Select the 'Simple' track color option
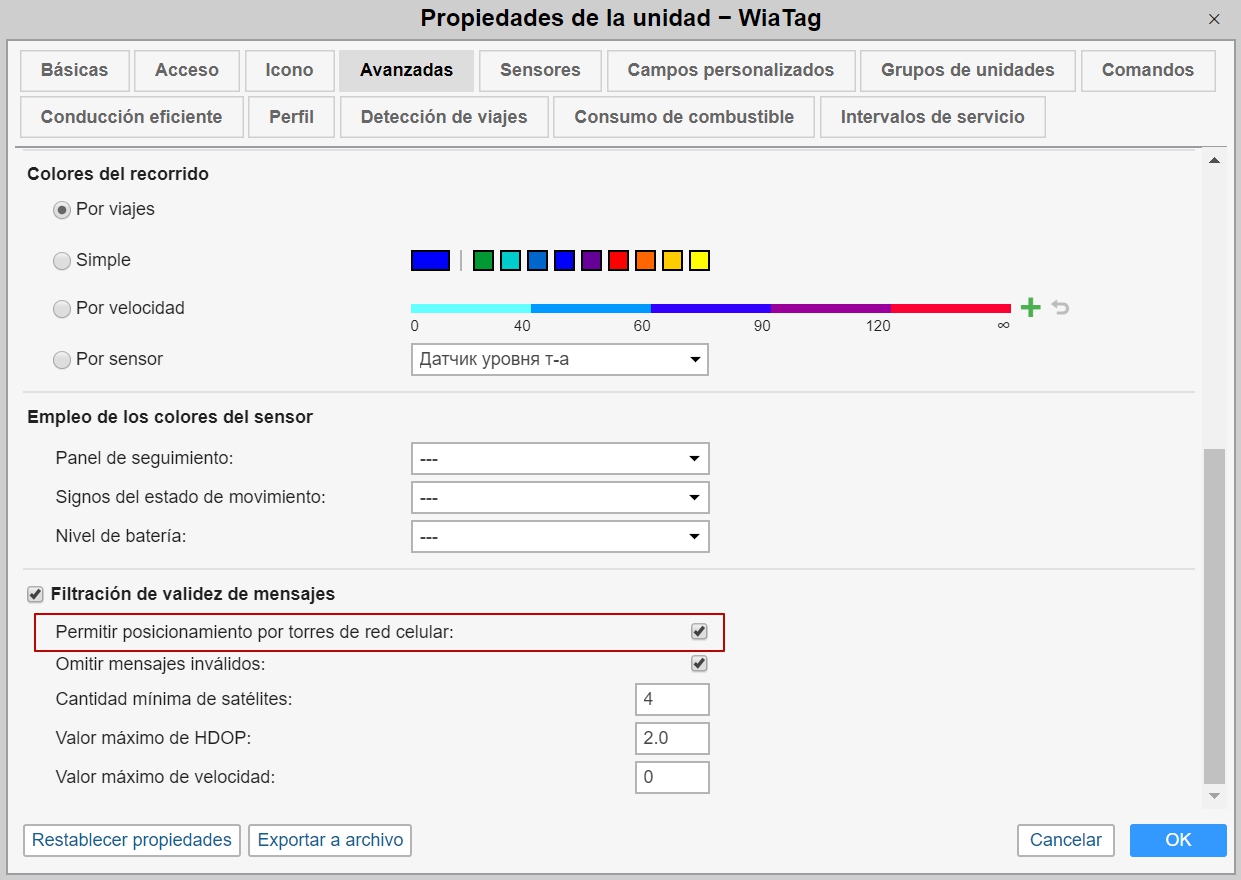The image size is (1241, 880). click(x=62, y=261)
